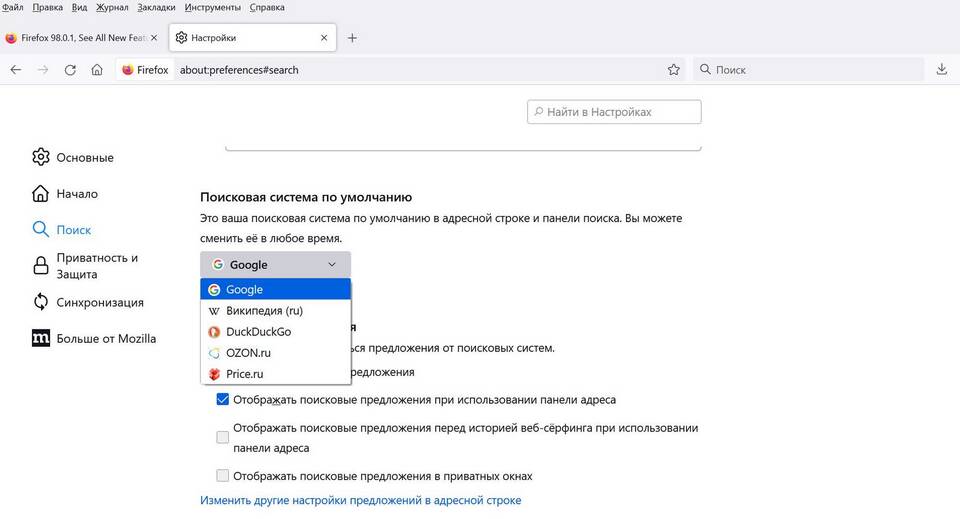This screenshot has height=519, width=960.
Task: Click the Reload page icon
Action: (70, 70)
